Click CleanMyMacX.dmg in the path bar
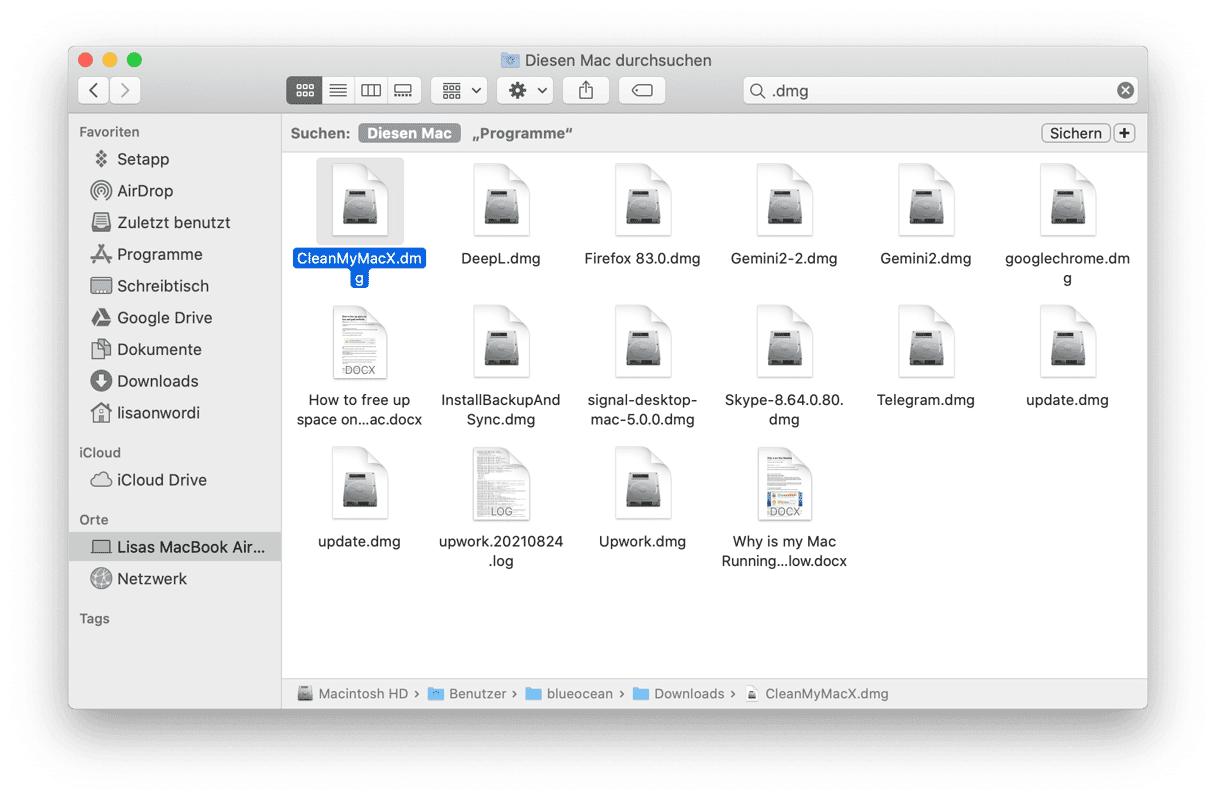 (816, 693)
